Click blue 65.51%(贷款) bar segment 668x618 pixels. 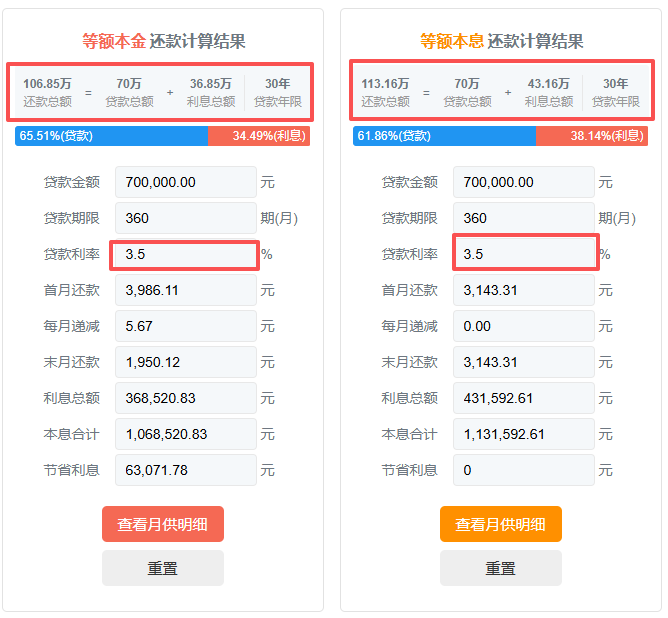(x=111, y=136)
